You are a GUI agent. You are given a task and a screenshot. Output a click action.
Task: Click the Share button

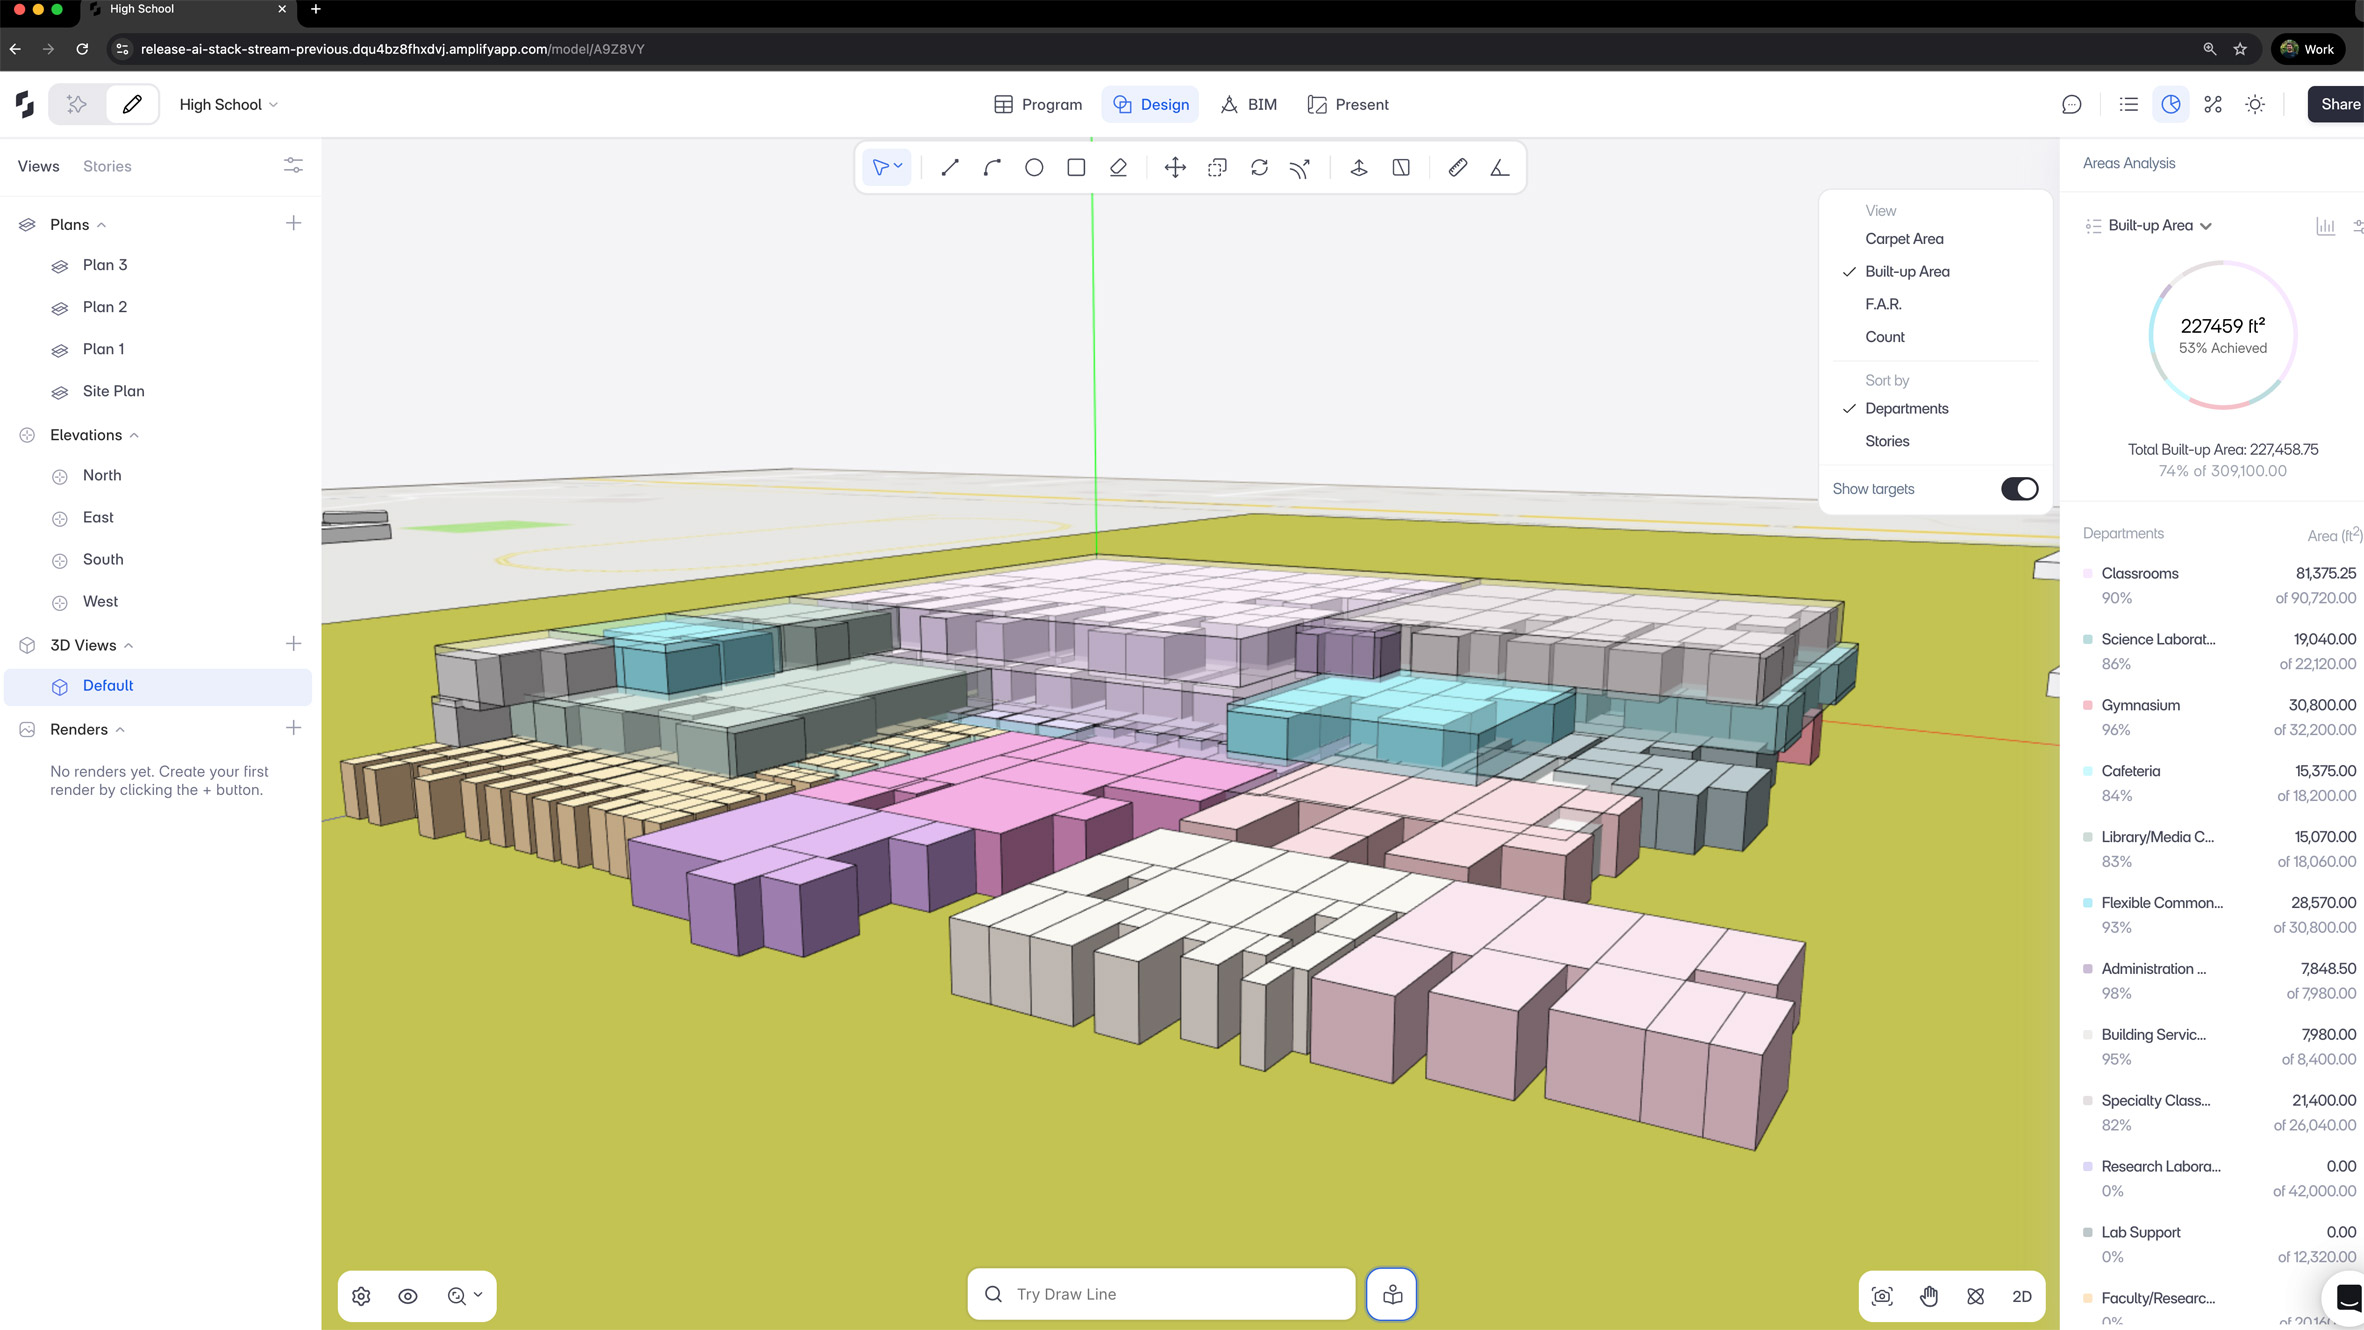pos(2338,105)
